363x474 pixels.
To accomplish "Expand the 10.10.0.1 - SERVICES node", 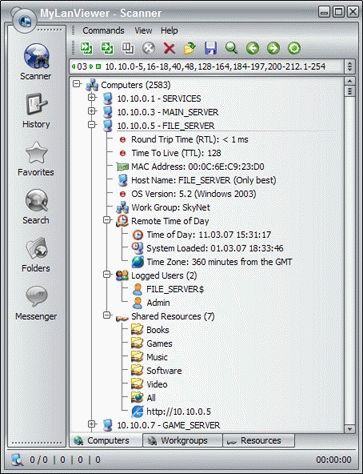I will click(92, 97).
